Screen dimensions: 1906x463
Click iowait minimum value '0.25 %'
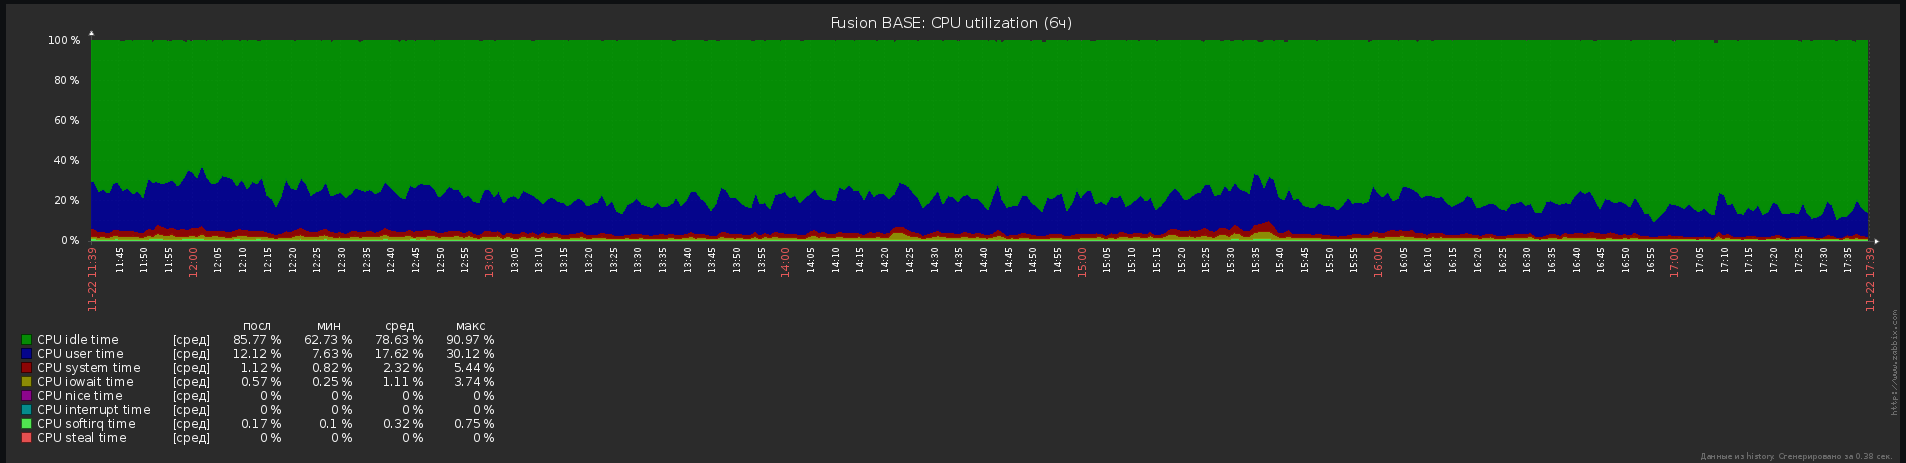[x=332, y=382]
